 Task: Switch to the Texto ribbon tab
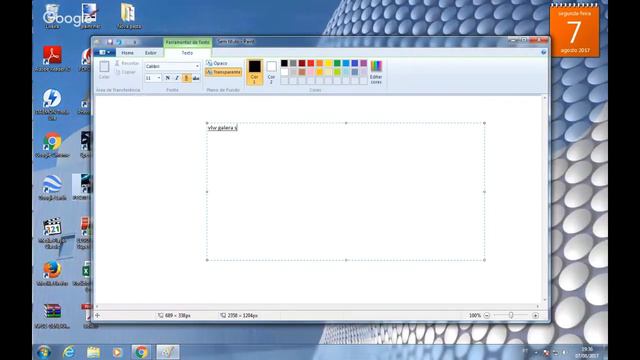[187, 53]
